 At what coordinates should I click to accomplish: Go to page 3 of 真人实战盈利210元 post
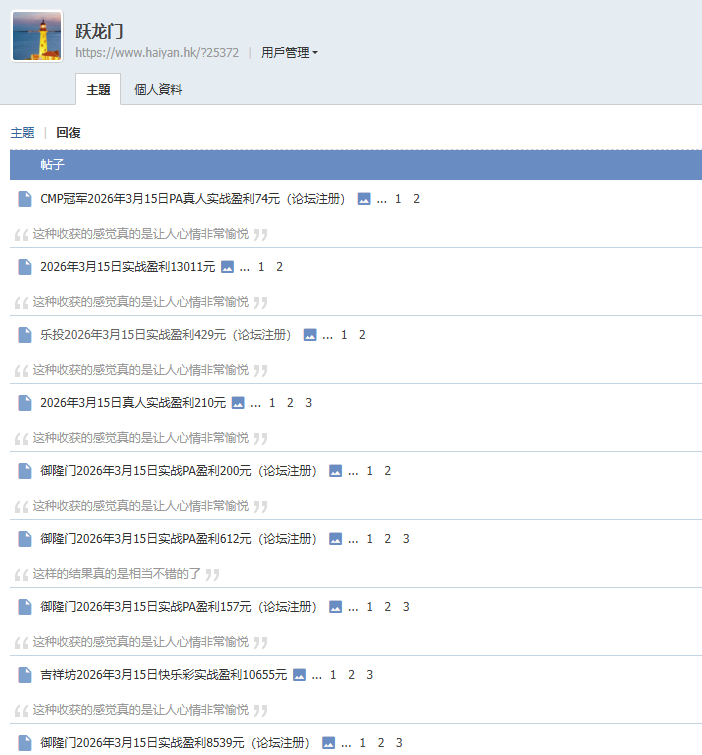(x=309, y=403)
